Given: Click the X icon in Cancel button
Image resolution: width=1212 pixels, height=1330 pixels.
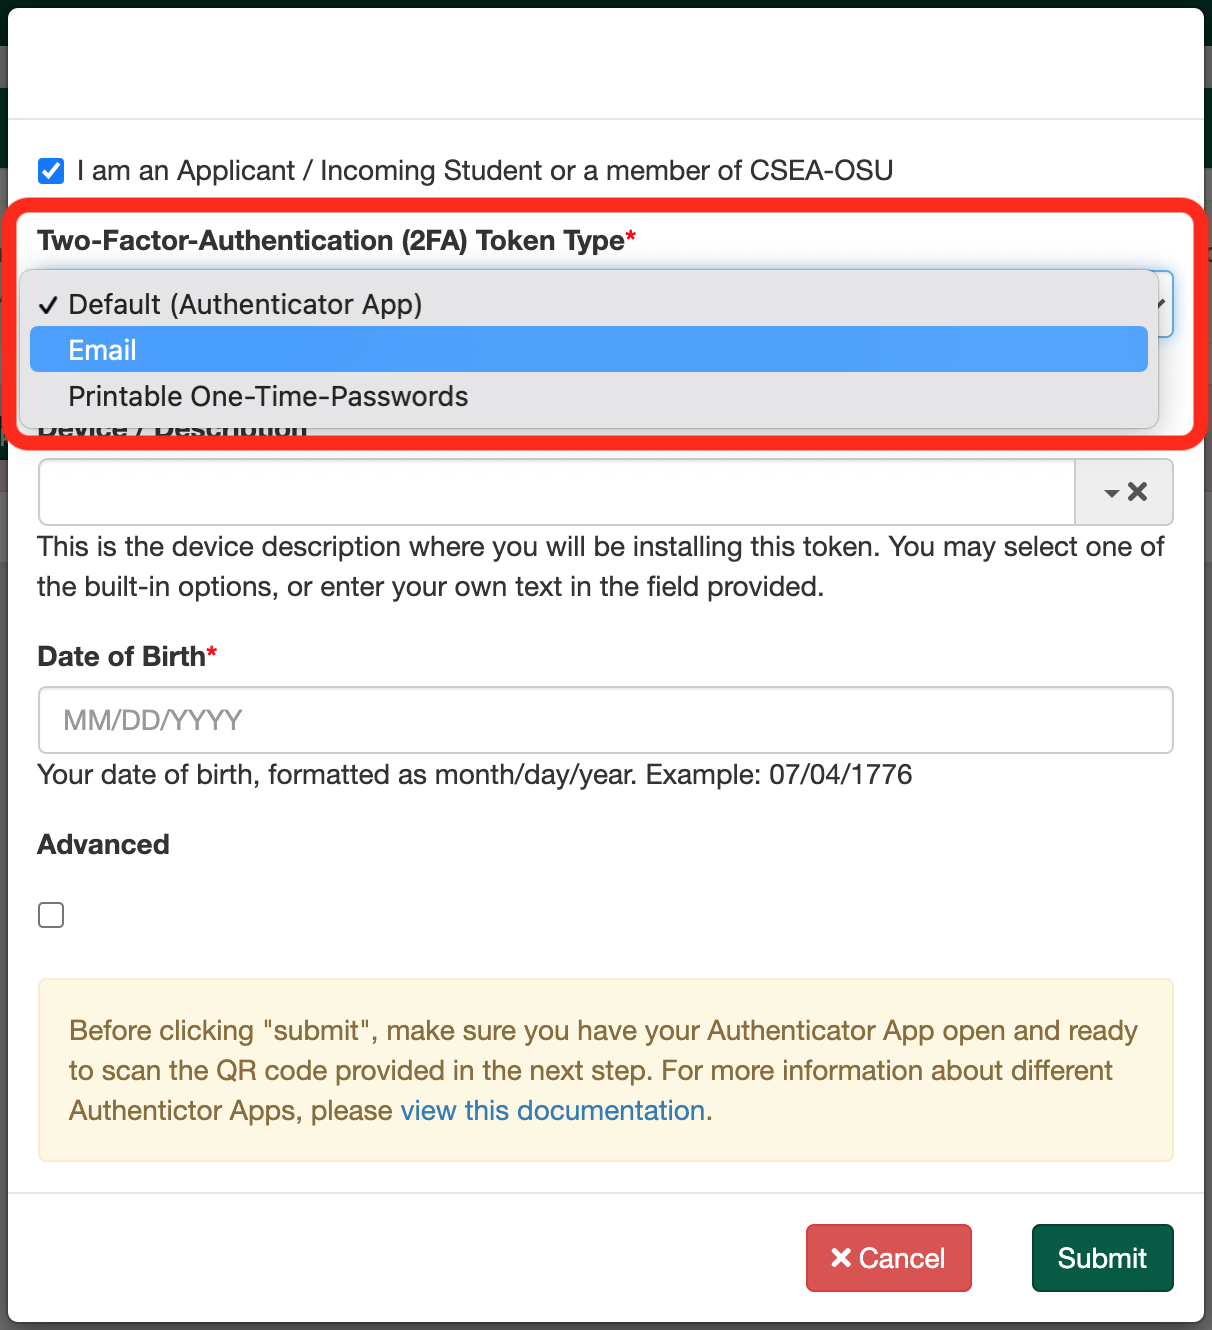Looking at the screenshot, I should 841,1258.
